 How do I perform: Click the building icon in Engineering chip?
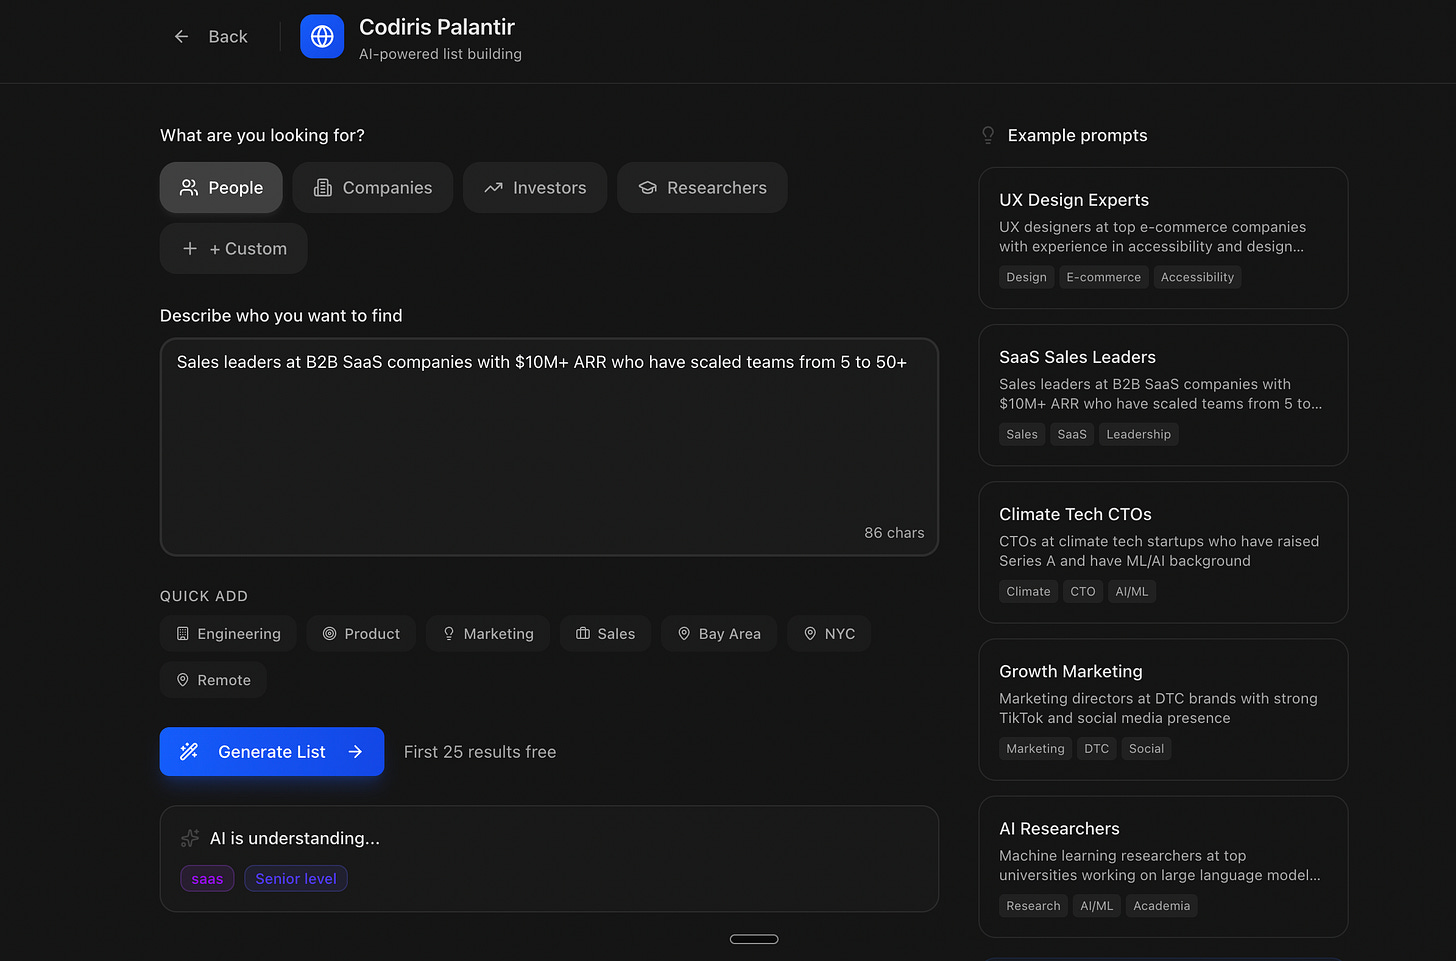click(x=183, y=634)
